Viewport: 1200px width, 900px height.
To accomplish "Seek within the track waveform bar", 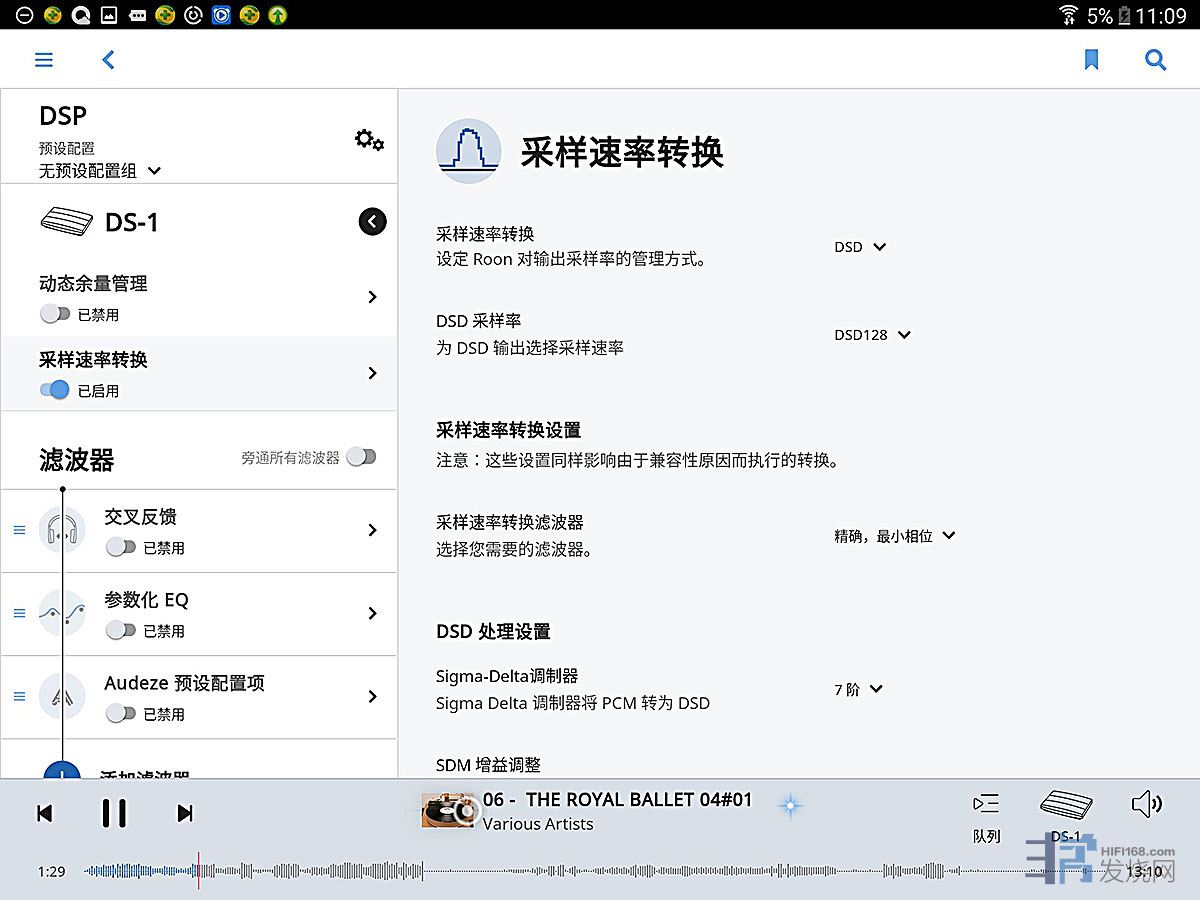I will click(x=600, y=871).
